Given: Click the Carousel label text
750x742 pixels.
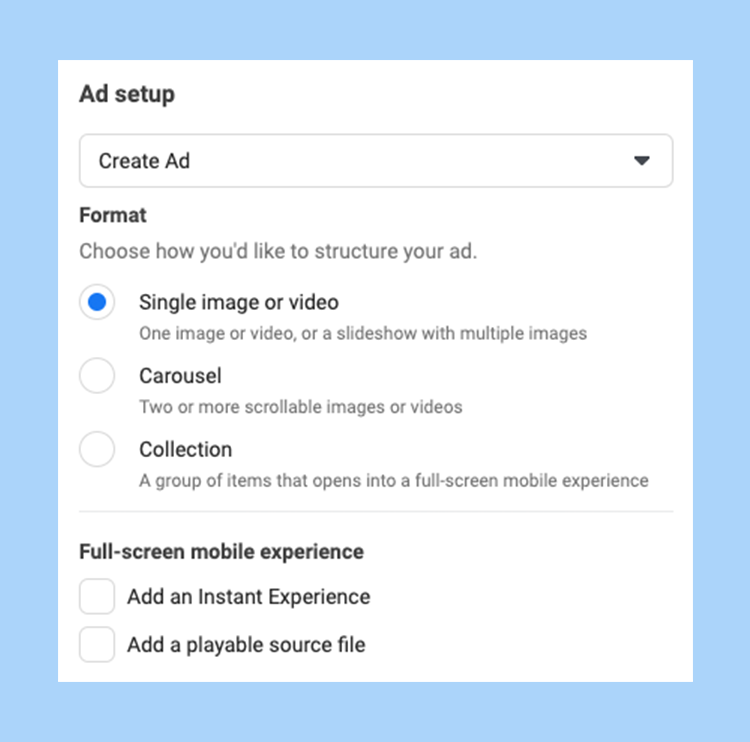Looking at the screenshot, I should pos(180,376).
